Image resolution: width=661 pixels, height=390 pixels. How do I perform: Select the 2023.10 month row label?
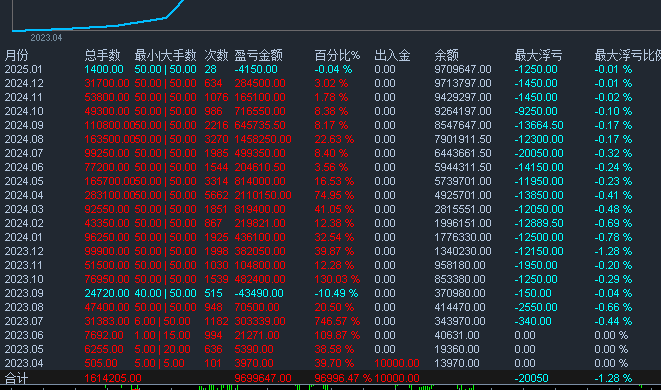pos(24,279)
